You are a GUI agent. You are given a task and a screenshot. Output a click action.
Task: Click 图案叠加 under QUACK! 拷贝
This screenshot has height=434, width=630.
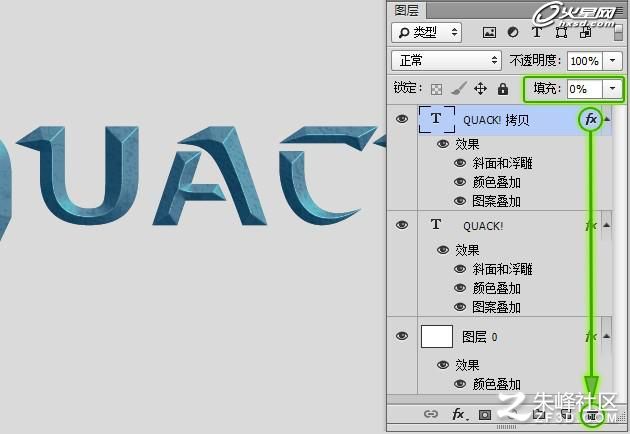pos(497,201)
